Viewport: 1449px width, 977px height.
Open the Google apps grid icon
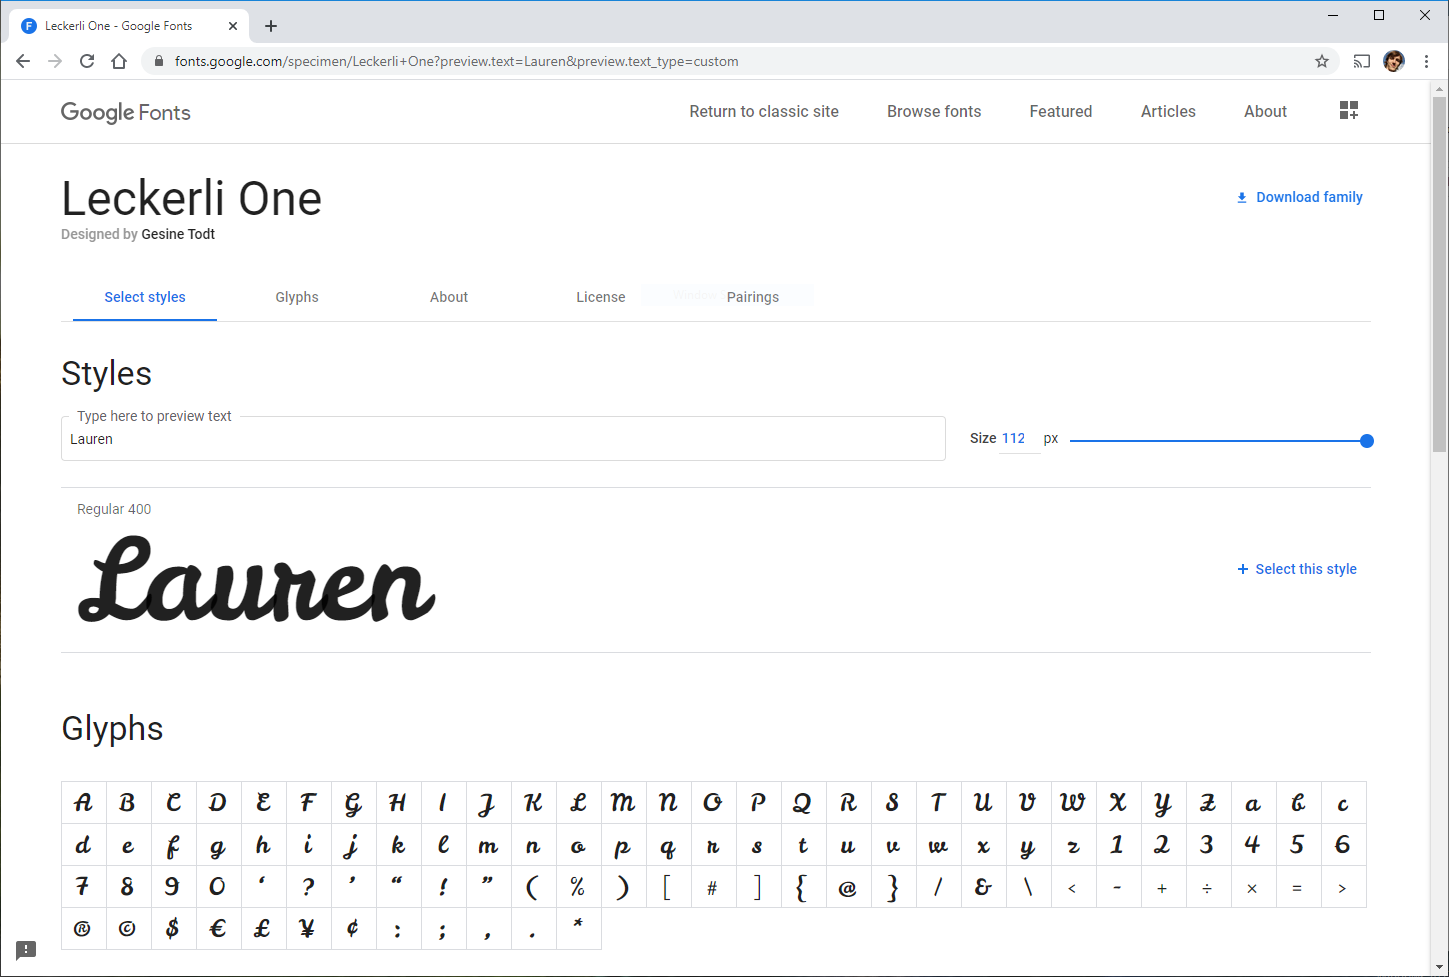coord(1348,110)
